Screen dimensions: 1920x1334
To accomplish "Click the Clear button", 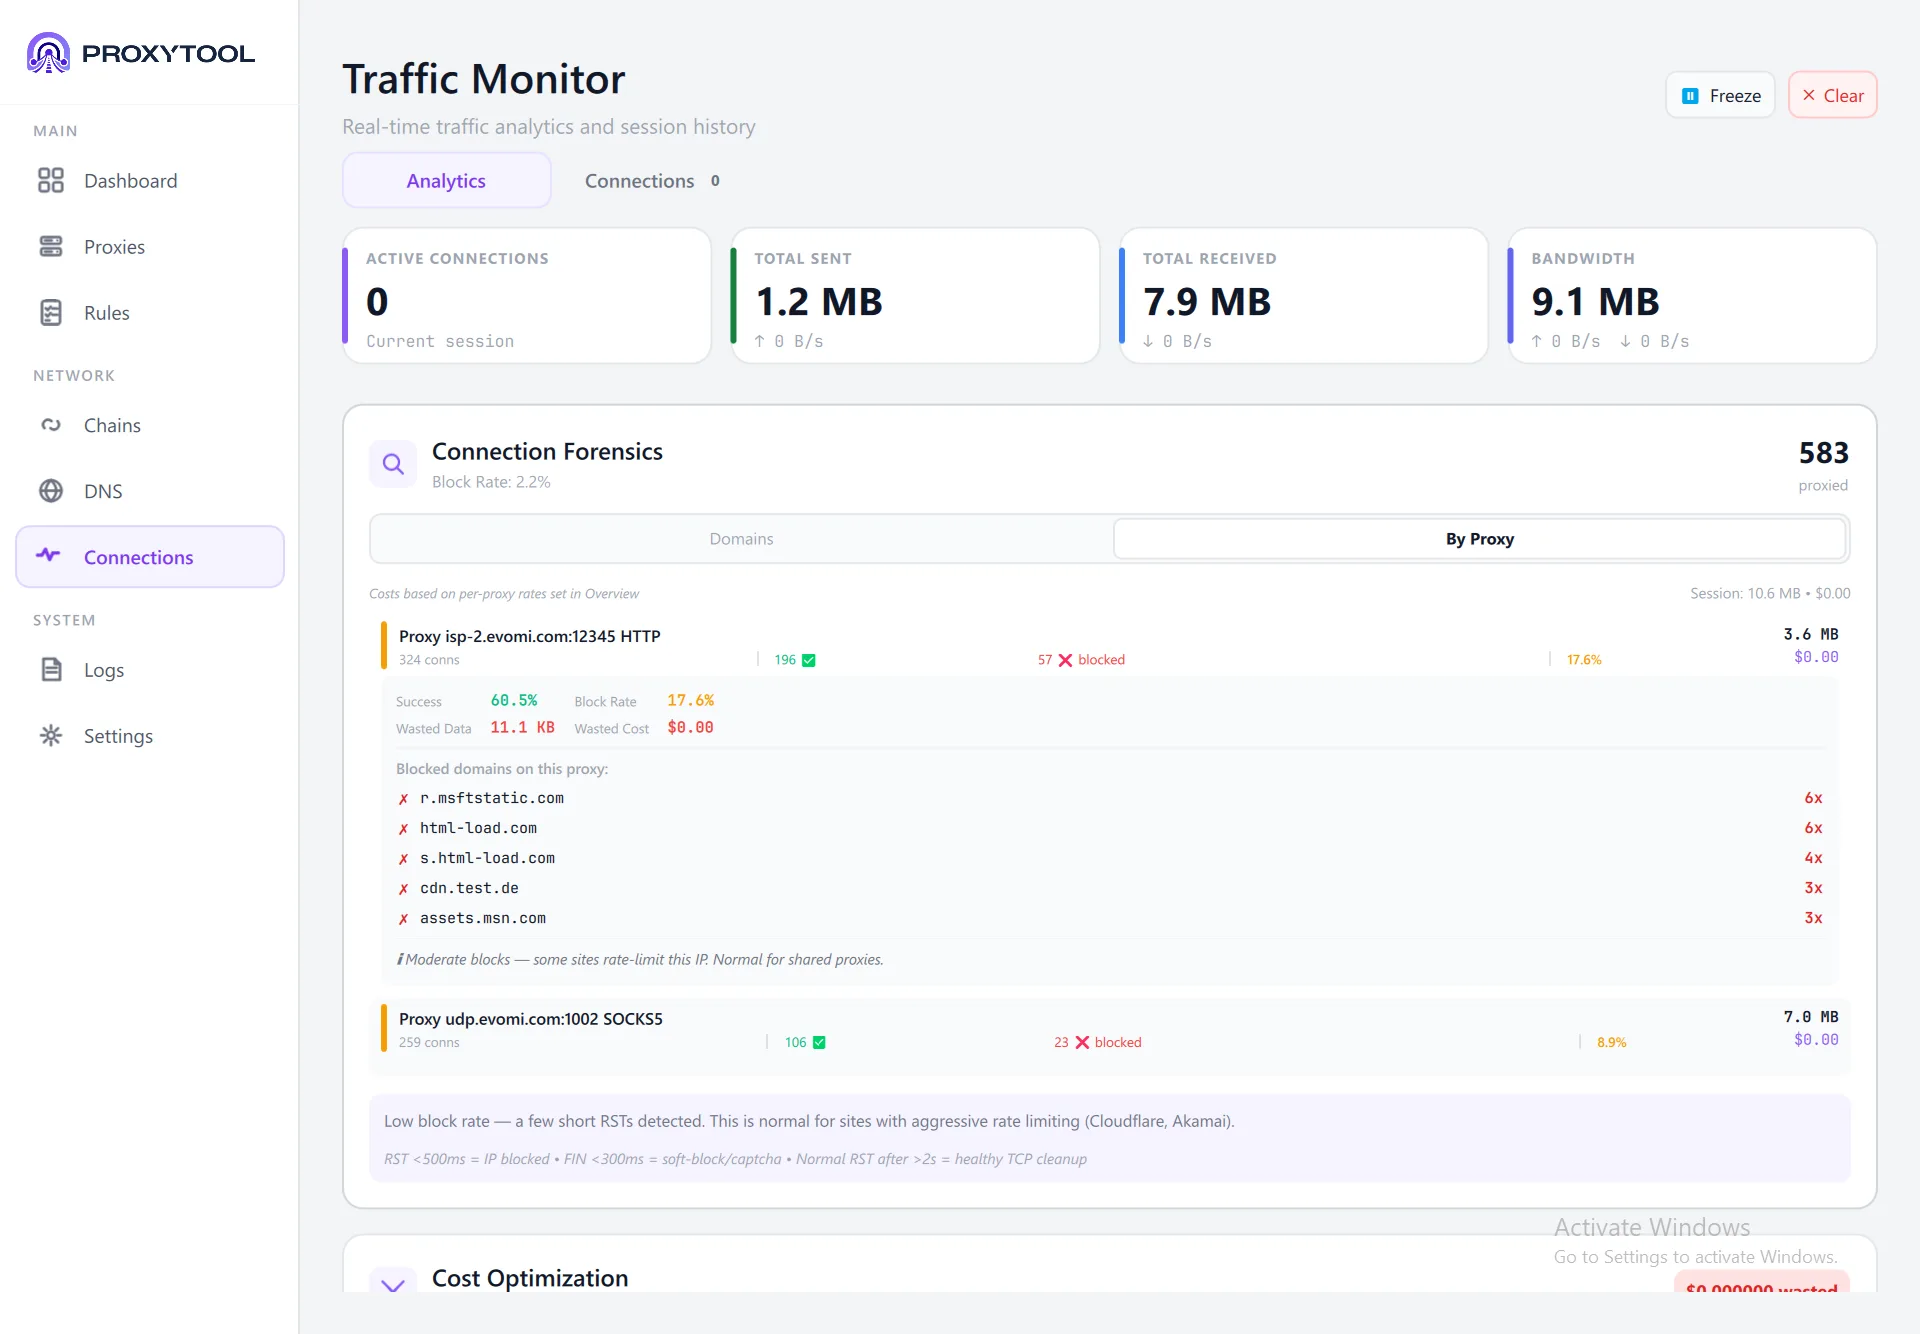I will (x=1832, y=95).
